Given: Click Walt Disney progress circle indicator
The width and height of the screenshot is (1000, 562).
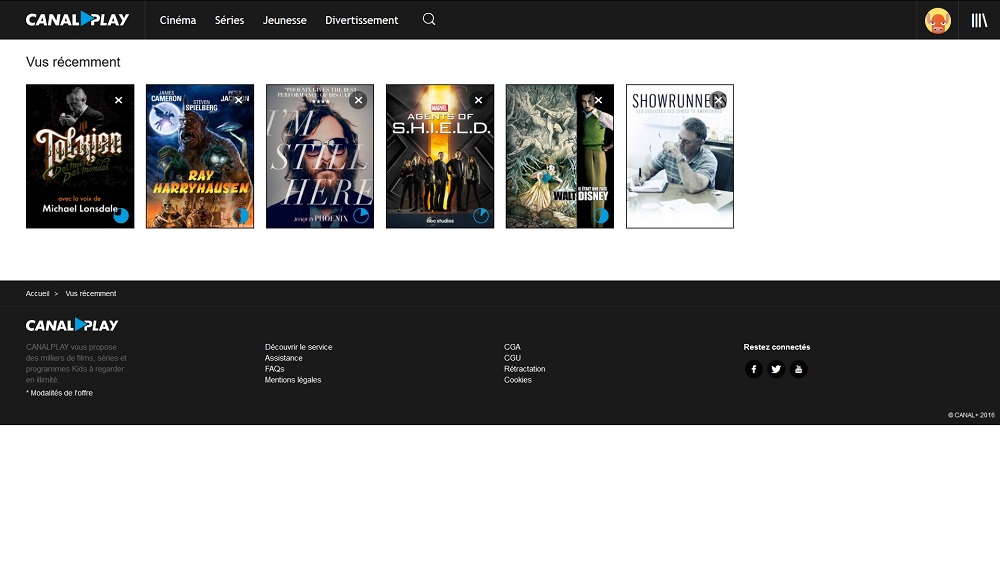Looking at the screenshot, I should [x=600, y=216].
